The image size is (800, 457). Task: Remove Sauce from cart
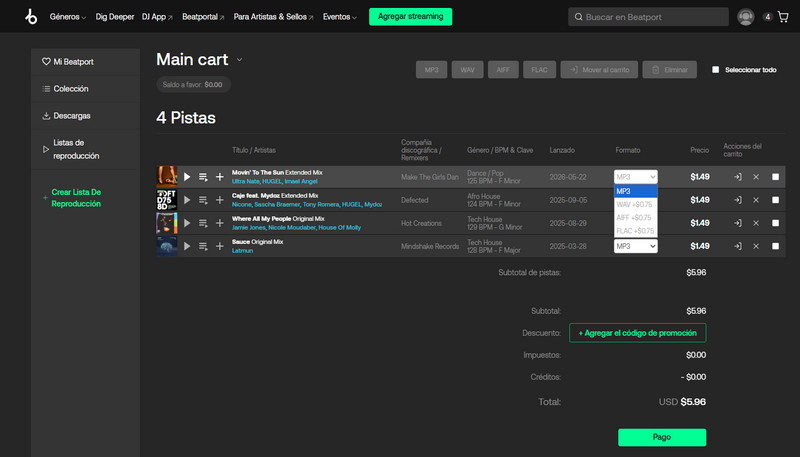point(756,246)
